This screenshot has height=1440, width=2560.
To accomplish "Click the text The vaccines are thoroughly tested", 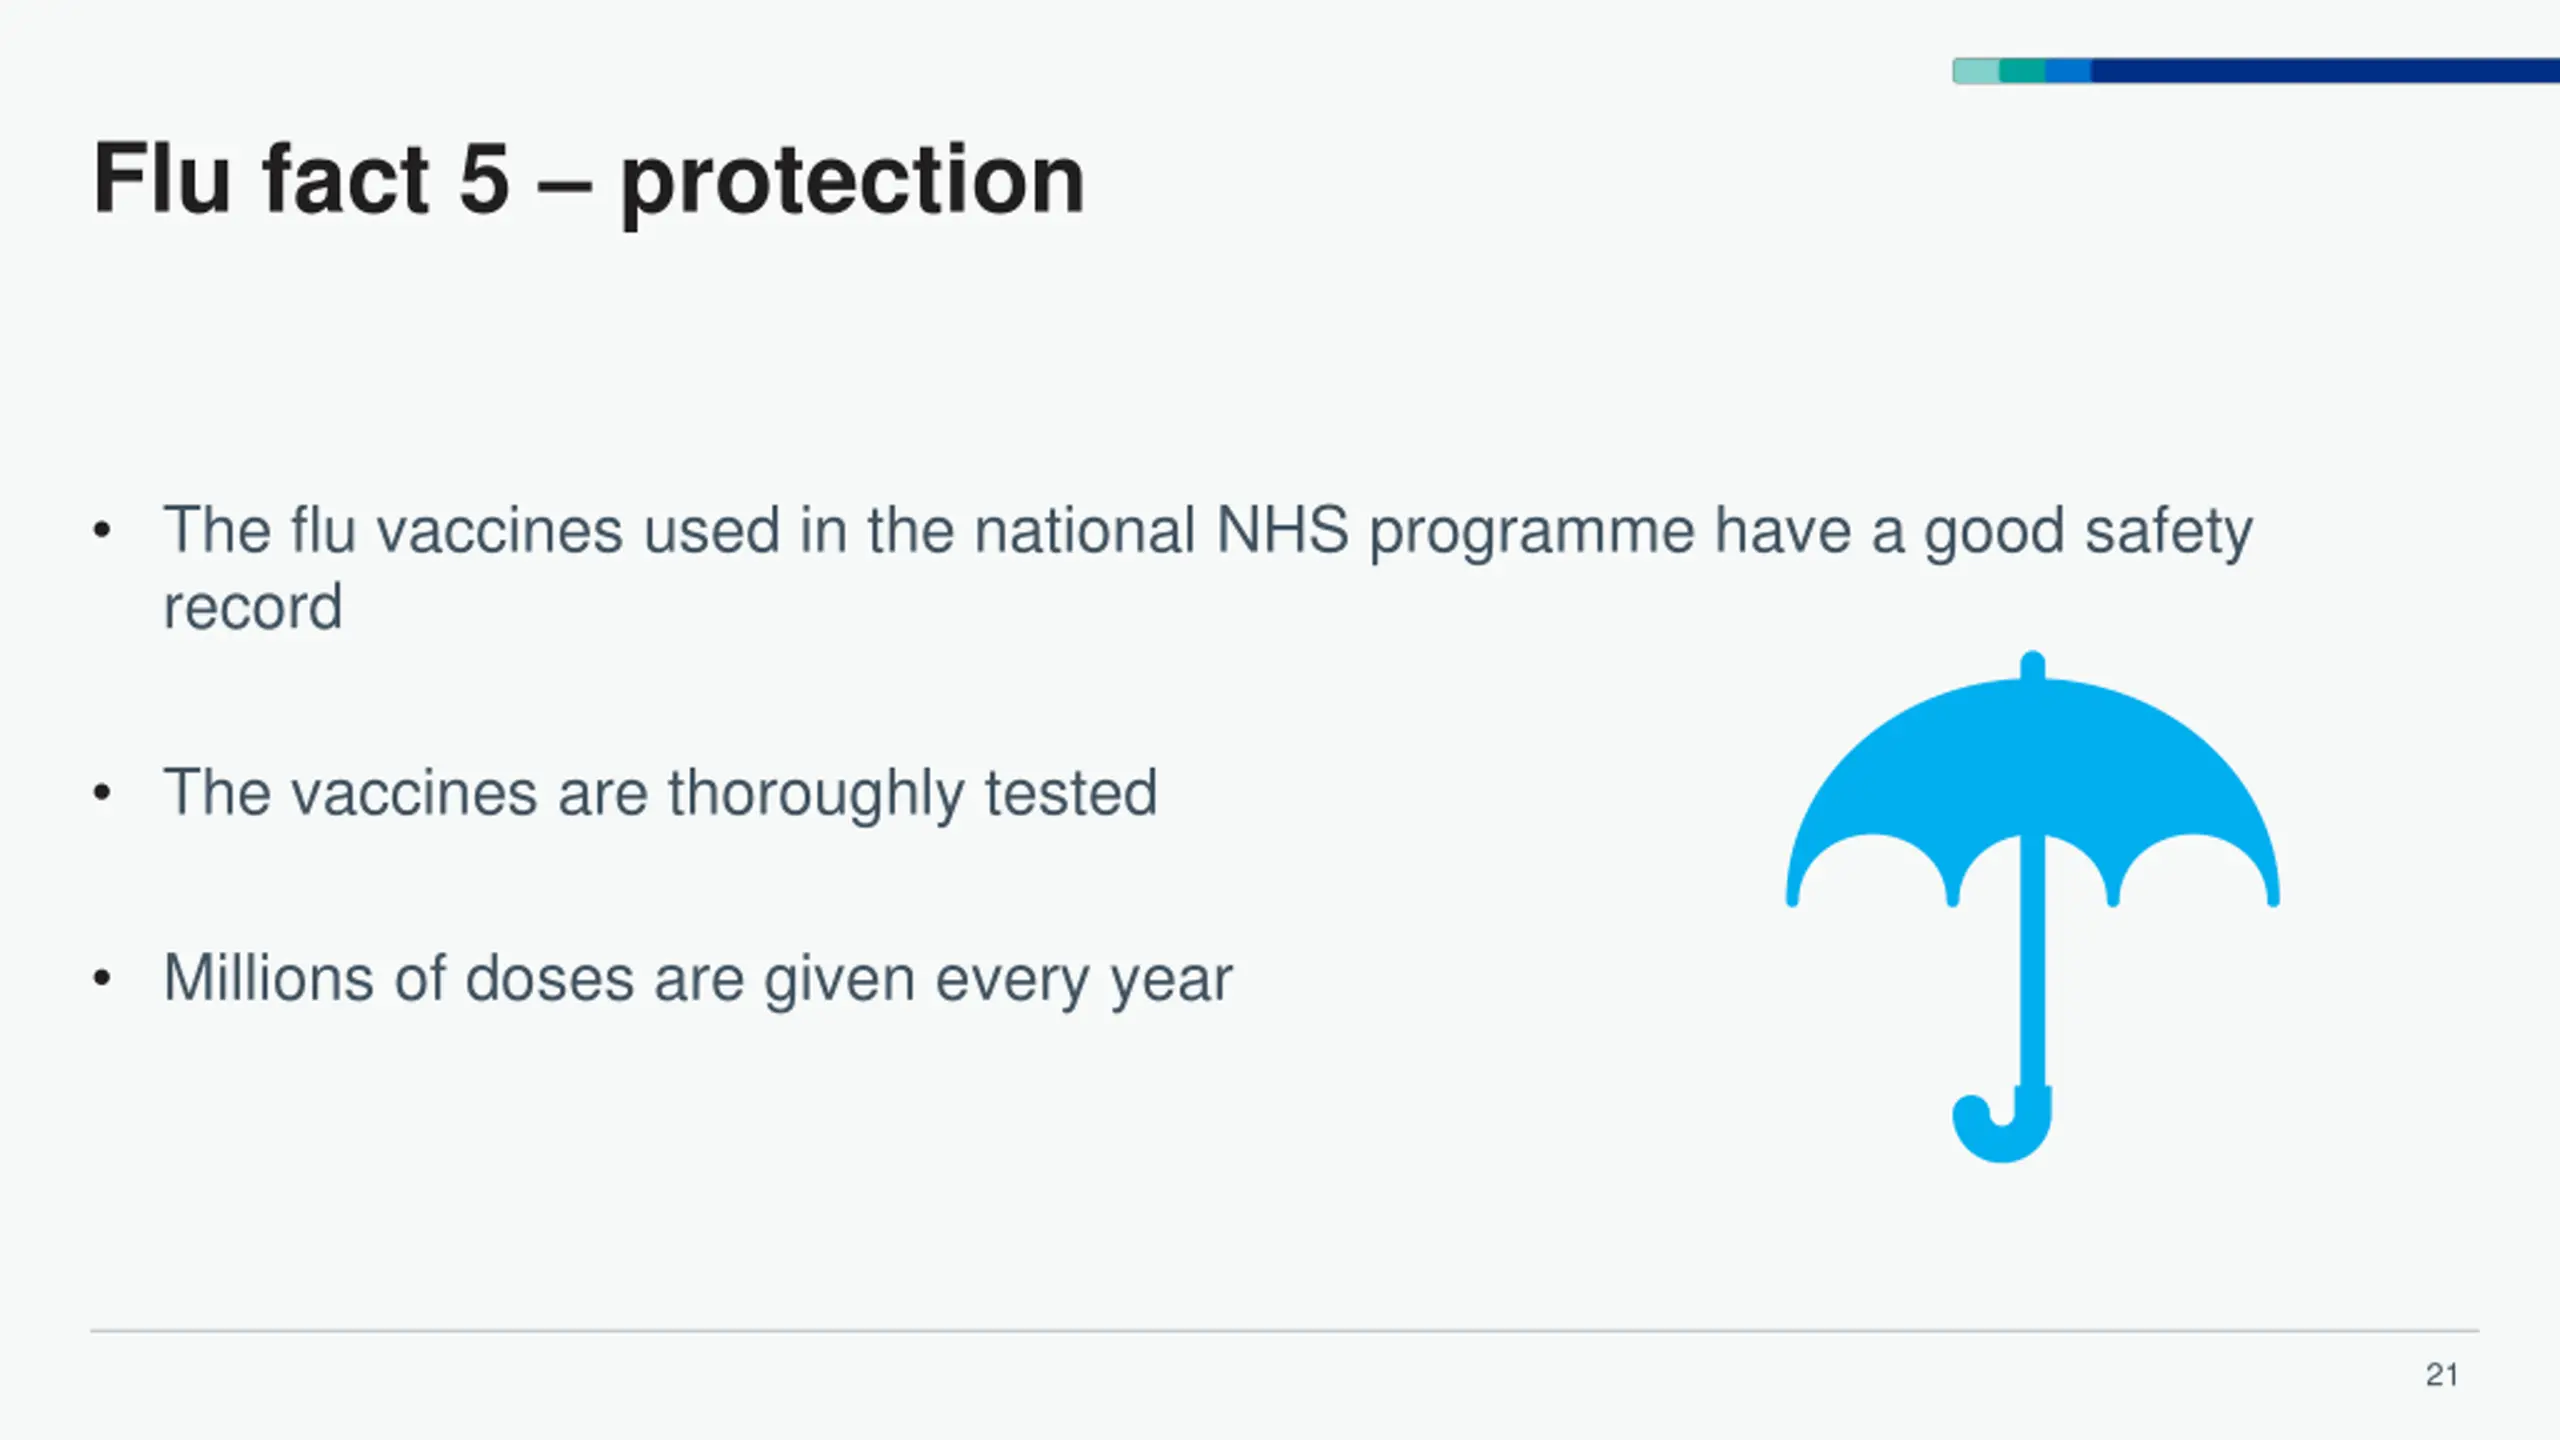I will [660, 793].
